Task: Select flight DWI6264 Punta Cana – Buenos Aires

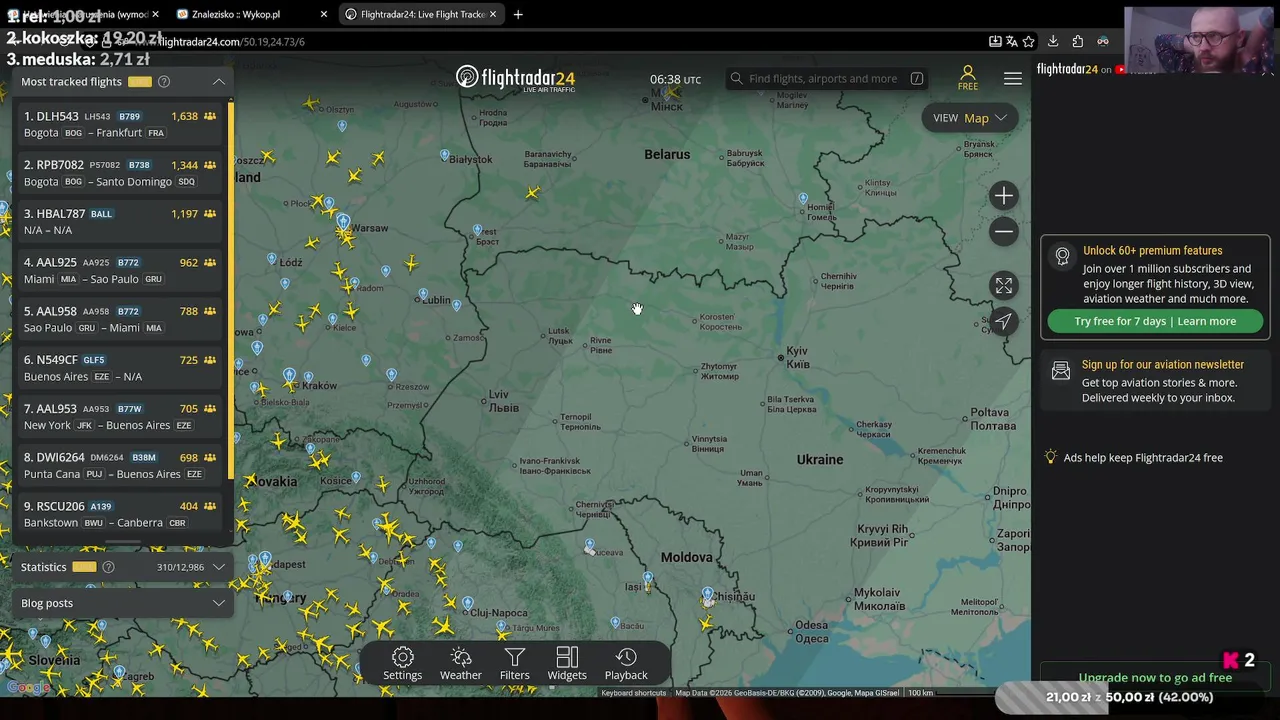Action: pyautogui.click(x=121, y=466)
